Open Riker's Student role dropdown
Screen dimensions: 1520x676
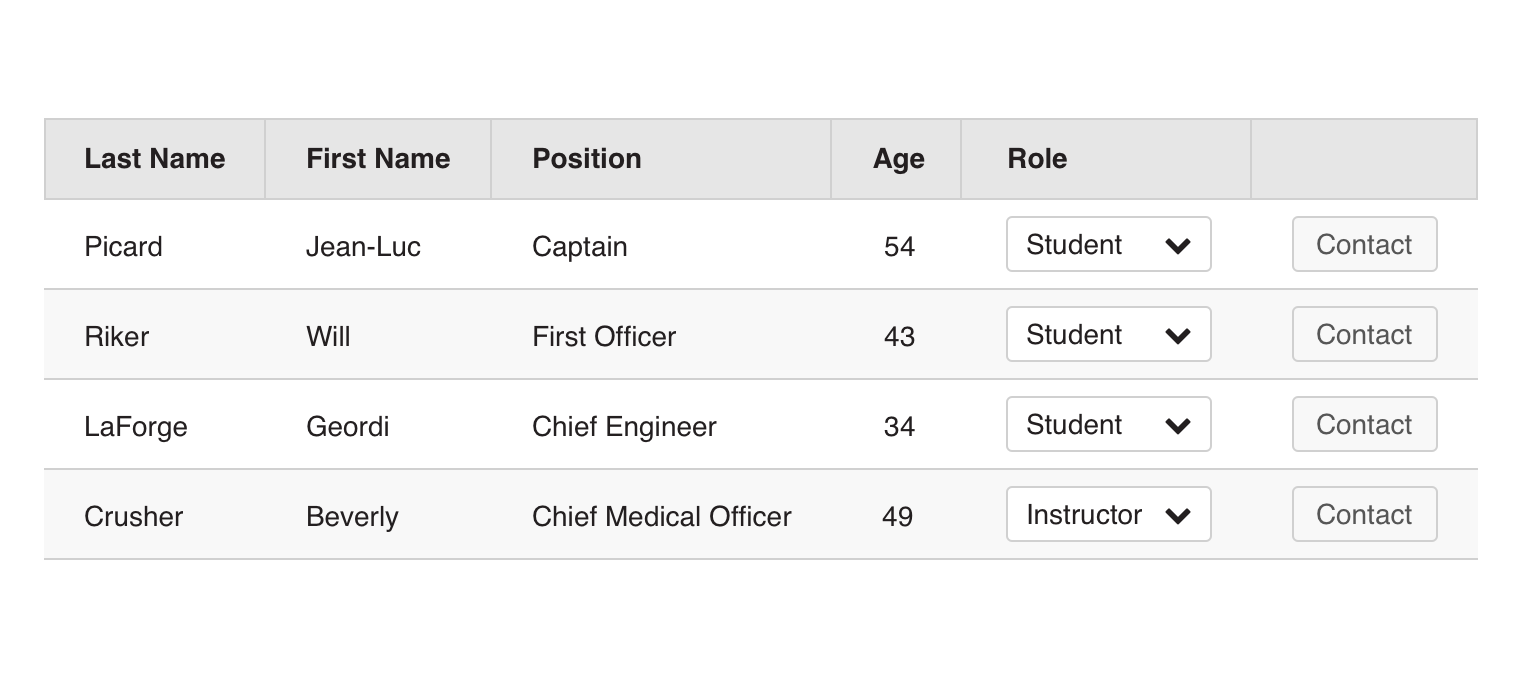[x=1108, y=334]
